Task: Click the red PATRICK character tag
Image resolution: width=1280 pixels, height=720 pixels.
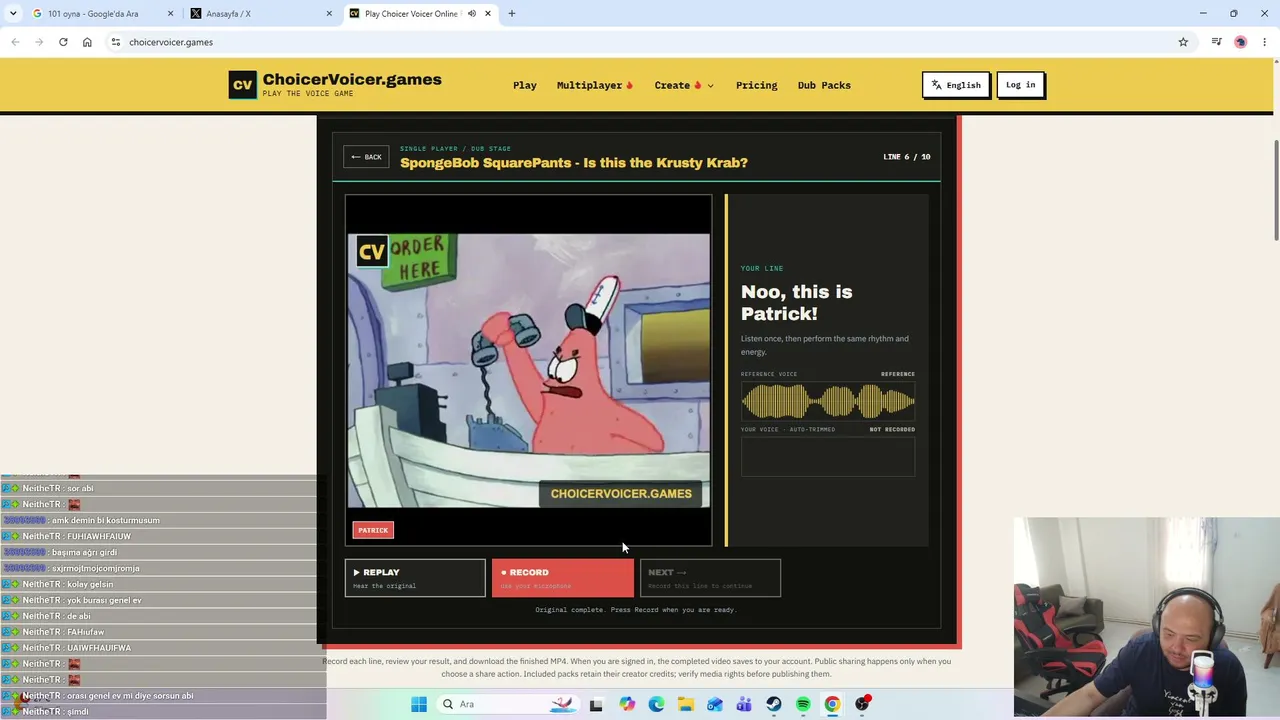Action: [x=373, y=530]
